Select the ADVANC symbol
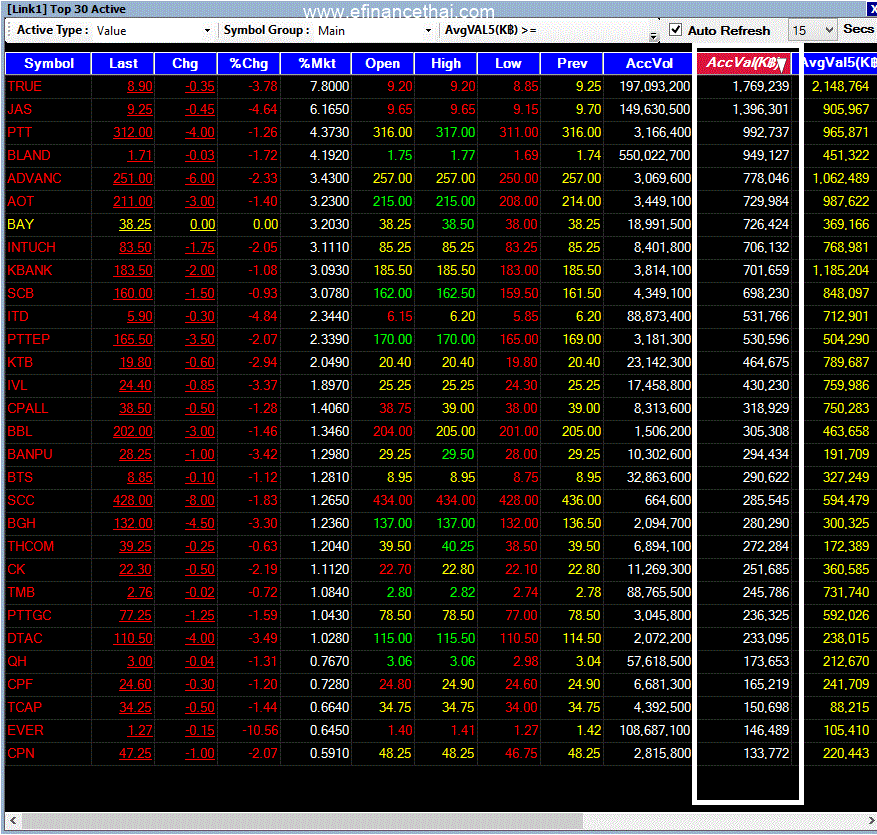Image resolution: width=877 pixels, height=835 pixels. (x=34, y=178)
